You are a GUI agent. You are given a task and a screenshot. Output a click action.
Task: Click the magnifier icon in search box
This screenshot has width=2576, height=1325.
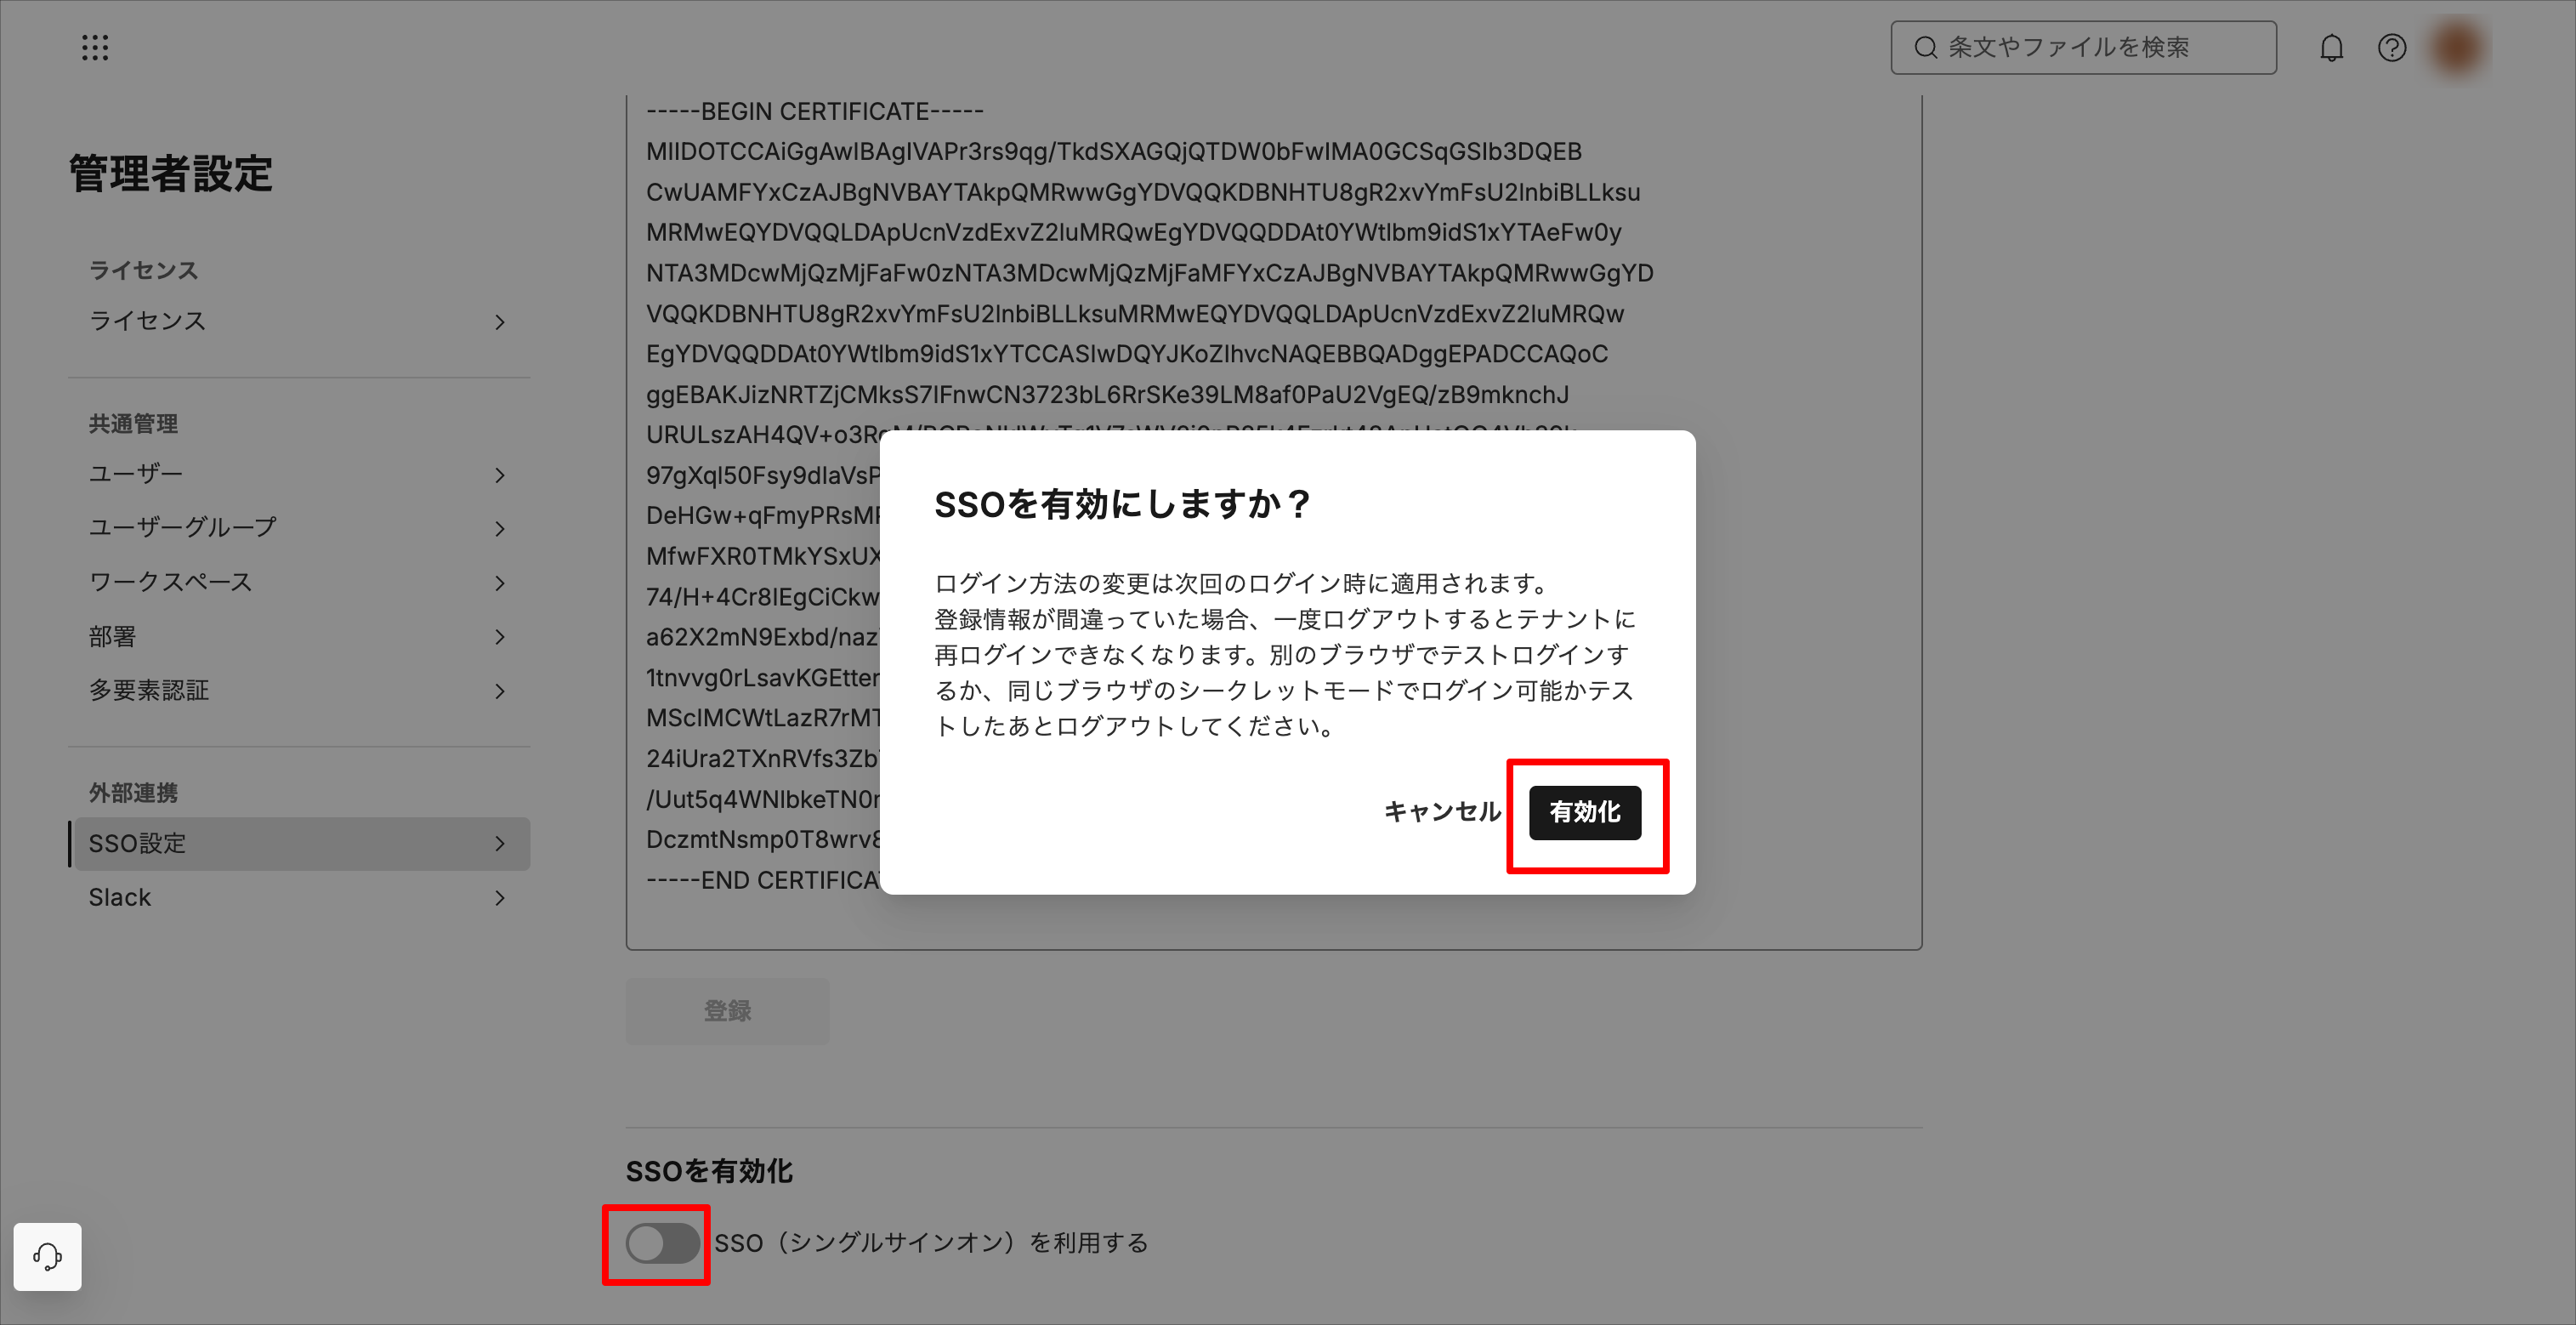click(1925, 47)
